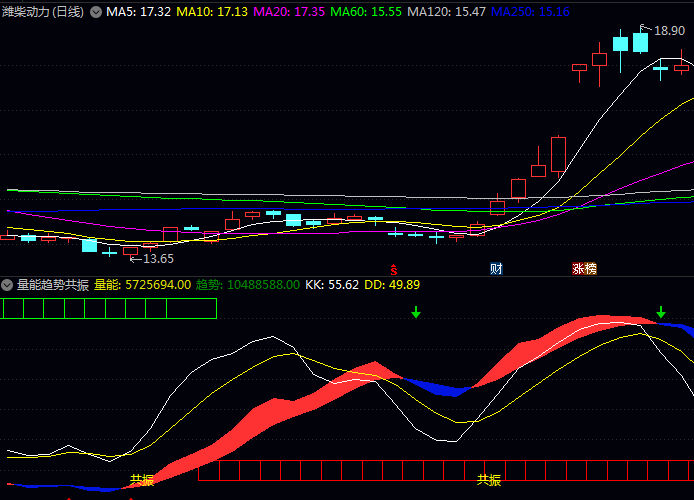The width and height of the screenshot is (694, 500).
Task: Select the MA10: 17.13 indicator label
Action: 212,12
